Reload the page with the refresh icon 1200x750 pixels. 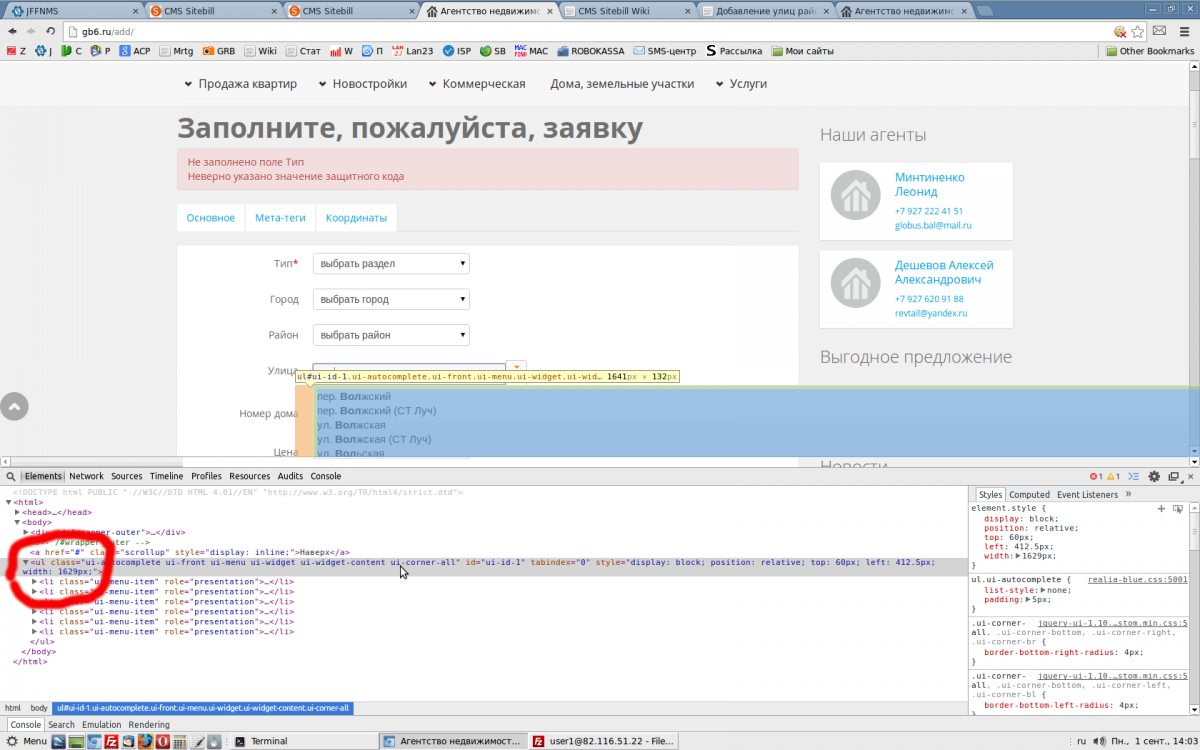[x=51, y=31]
